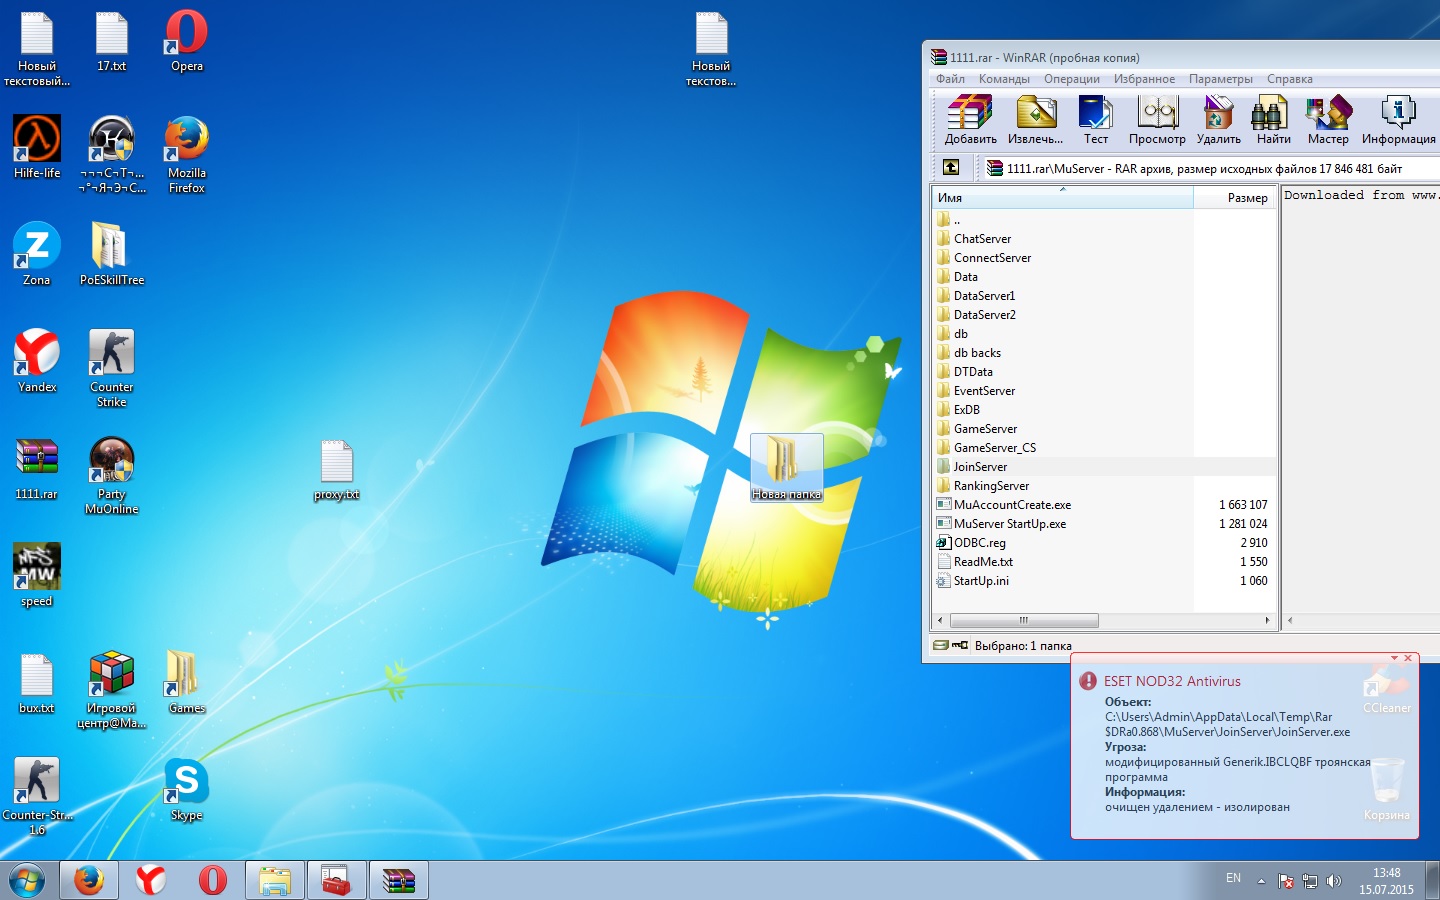Open the Избранное menu
Viewport: 1440px width, 900px height.
click(1144, 79)
